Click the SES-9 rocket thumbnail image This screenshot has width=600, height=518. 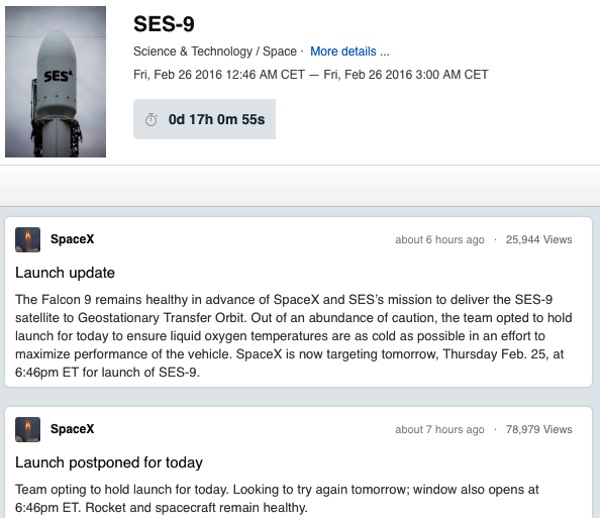55,81
